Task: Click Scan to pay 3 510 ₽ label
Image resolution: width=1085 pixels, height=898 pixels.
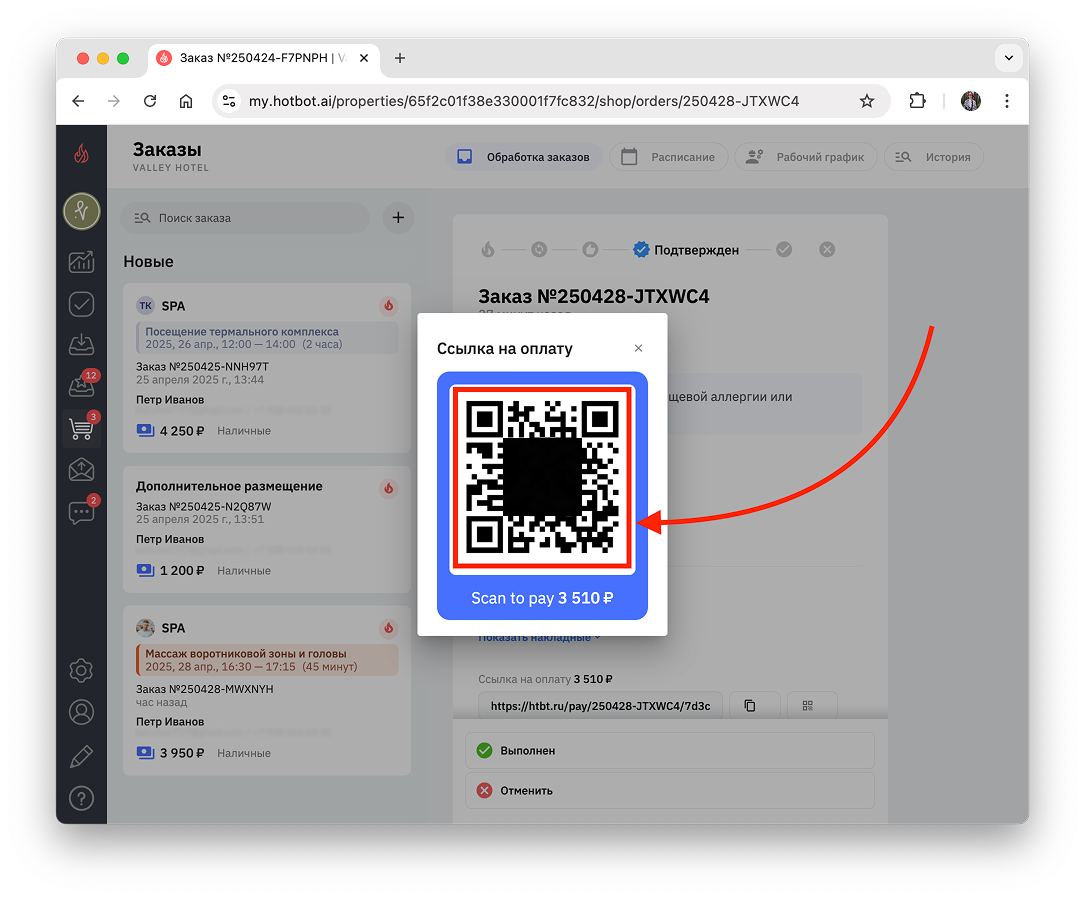Action: (542, 598)
